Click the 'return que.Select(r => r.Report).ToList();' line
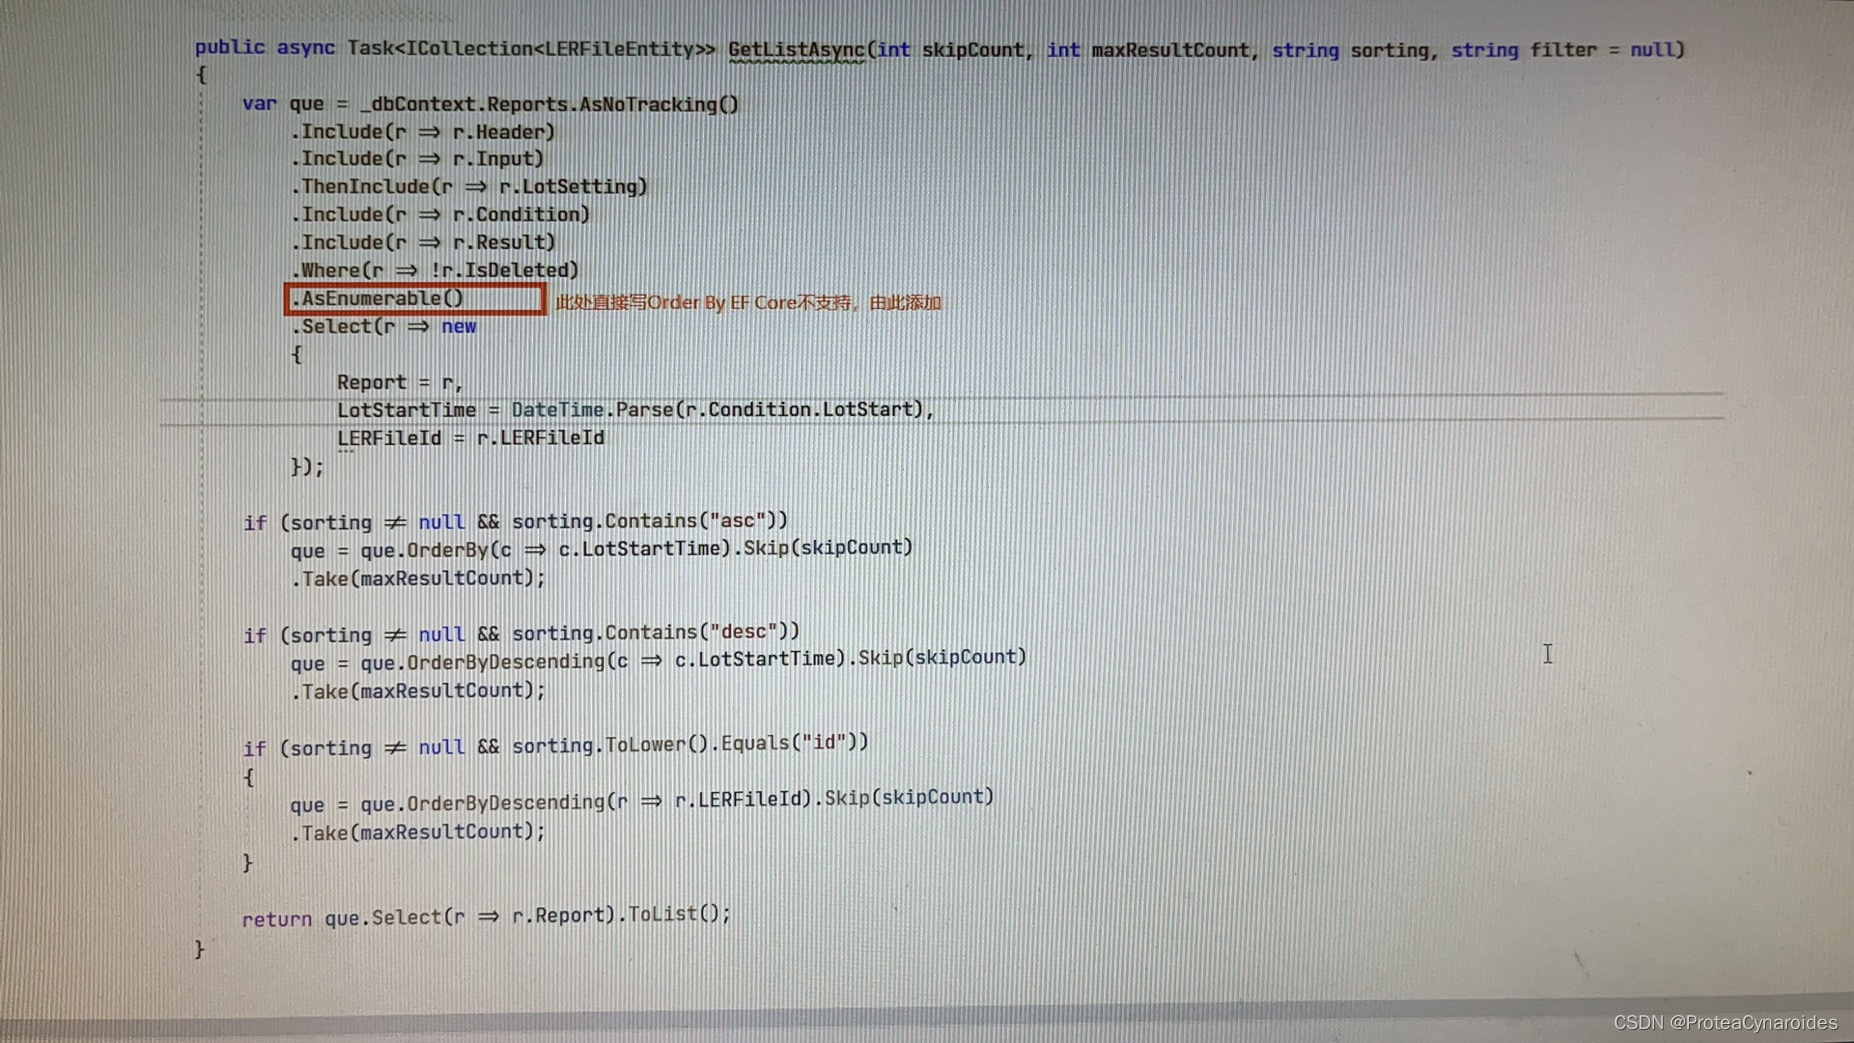Screen dimensions: 1854x1043 (x=487, y=915)
